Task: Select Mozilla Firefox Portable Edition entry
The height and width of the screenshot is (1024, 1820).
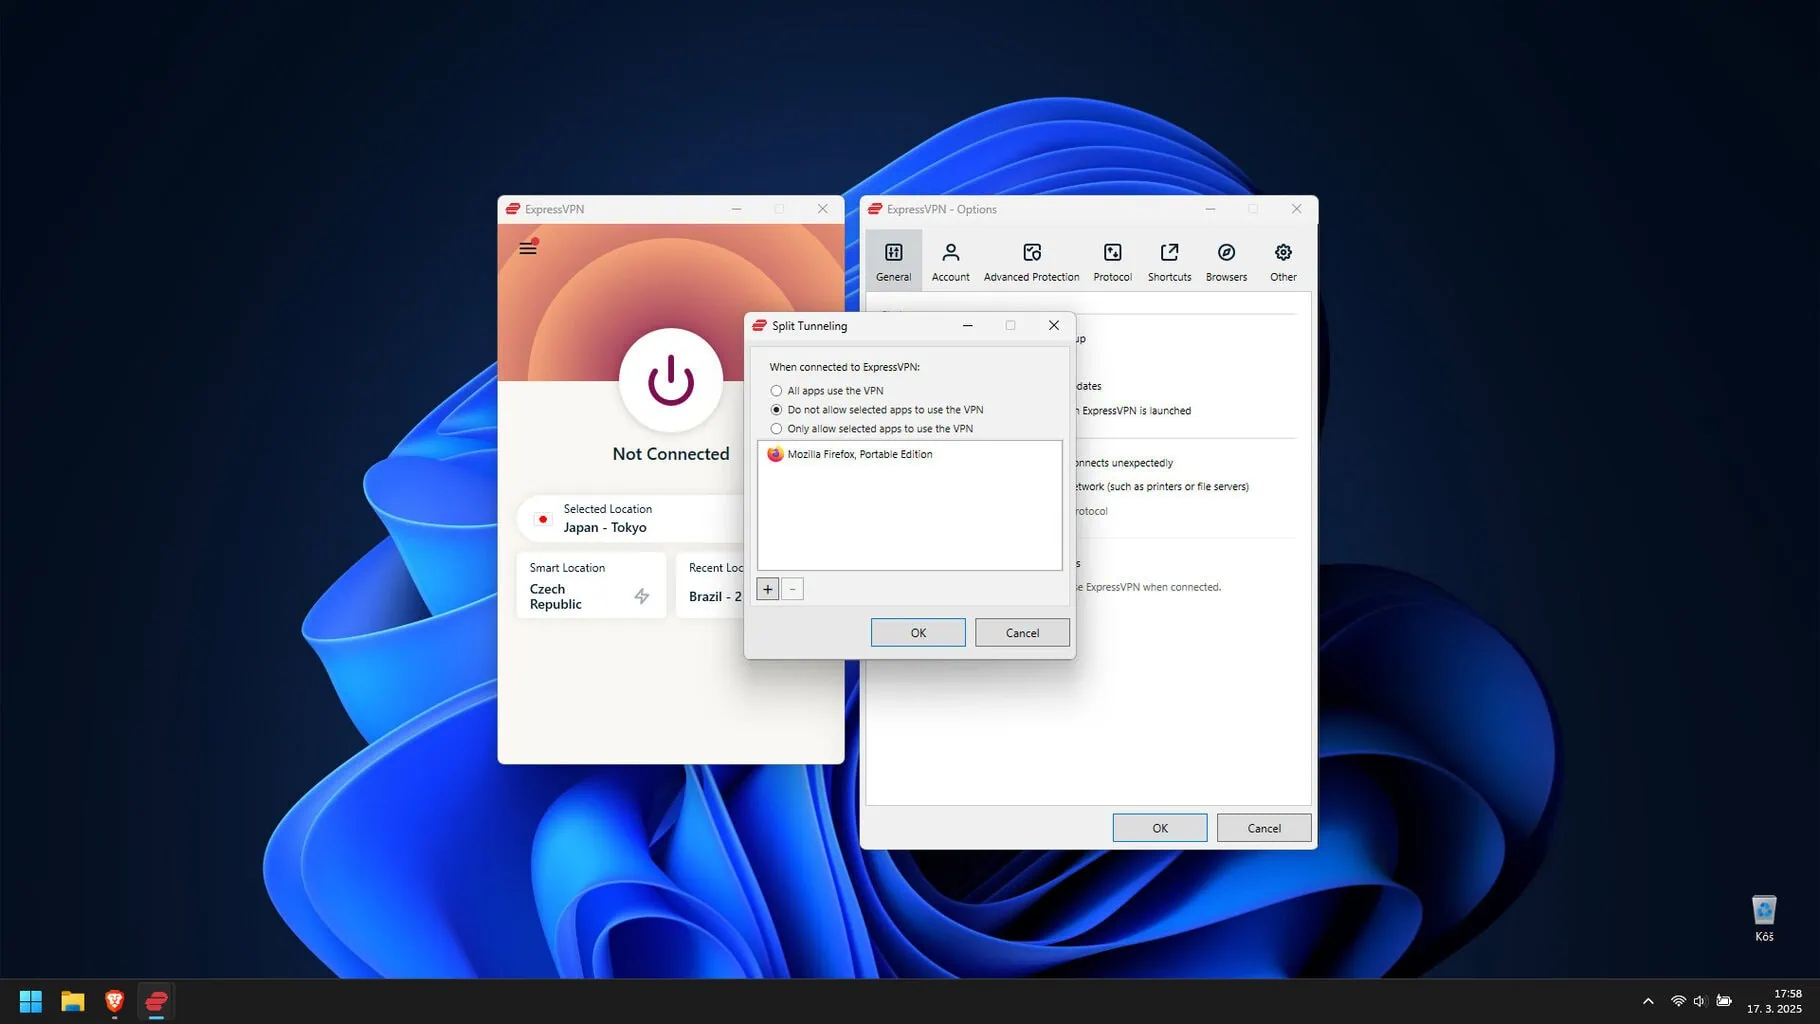Action: point(859,454)
